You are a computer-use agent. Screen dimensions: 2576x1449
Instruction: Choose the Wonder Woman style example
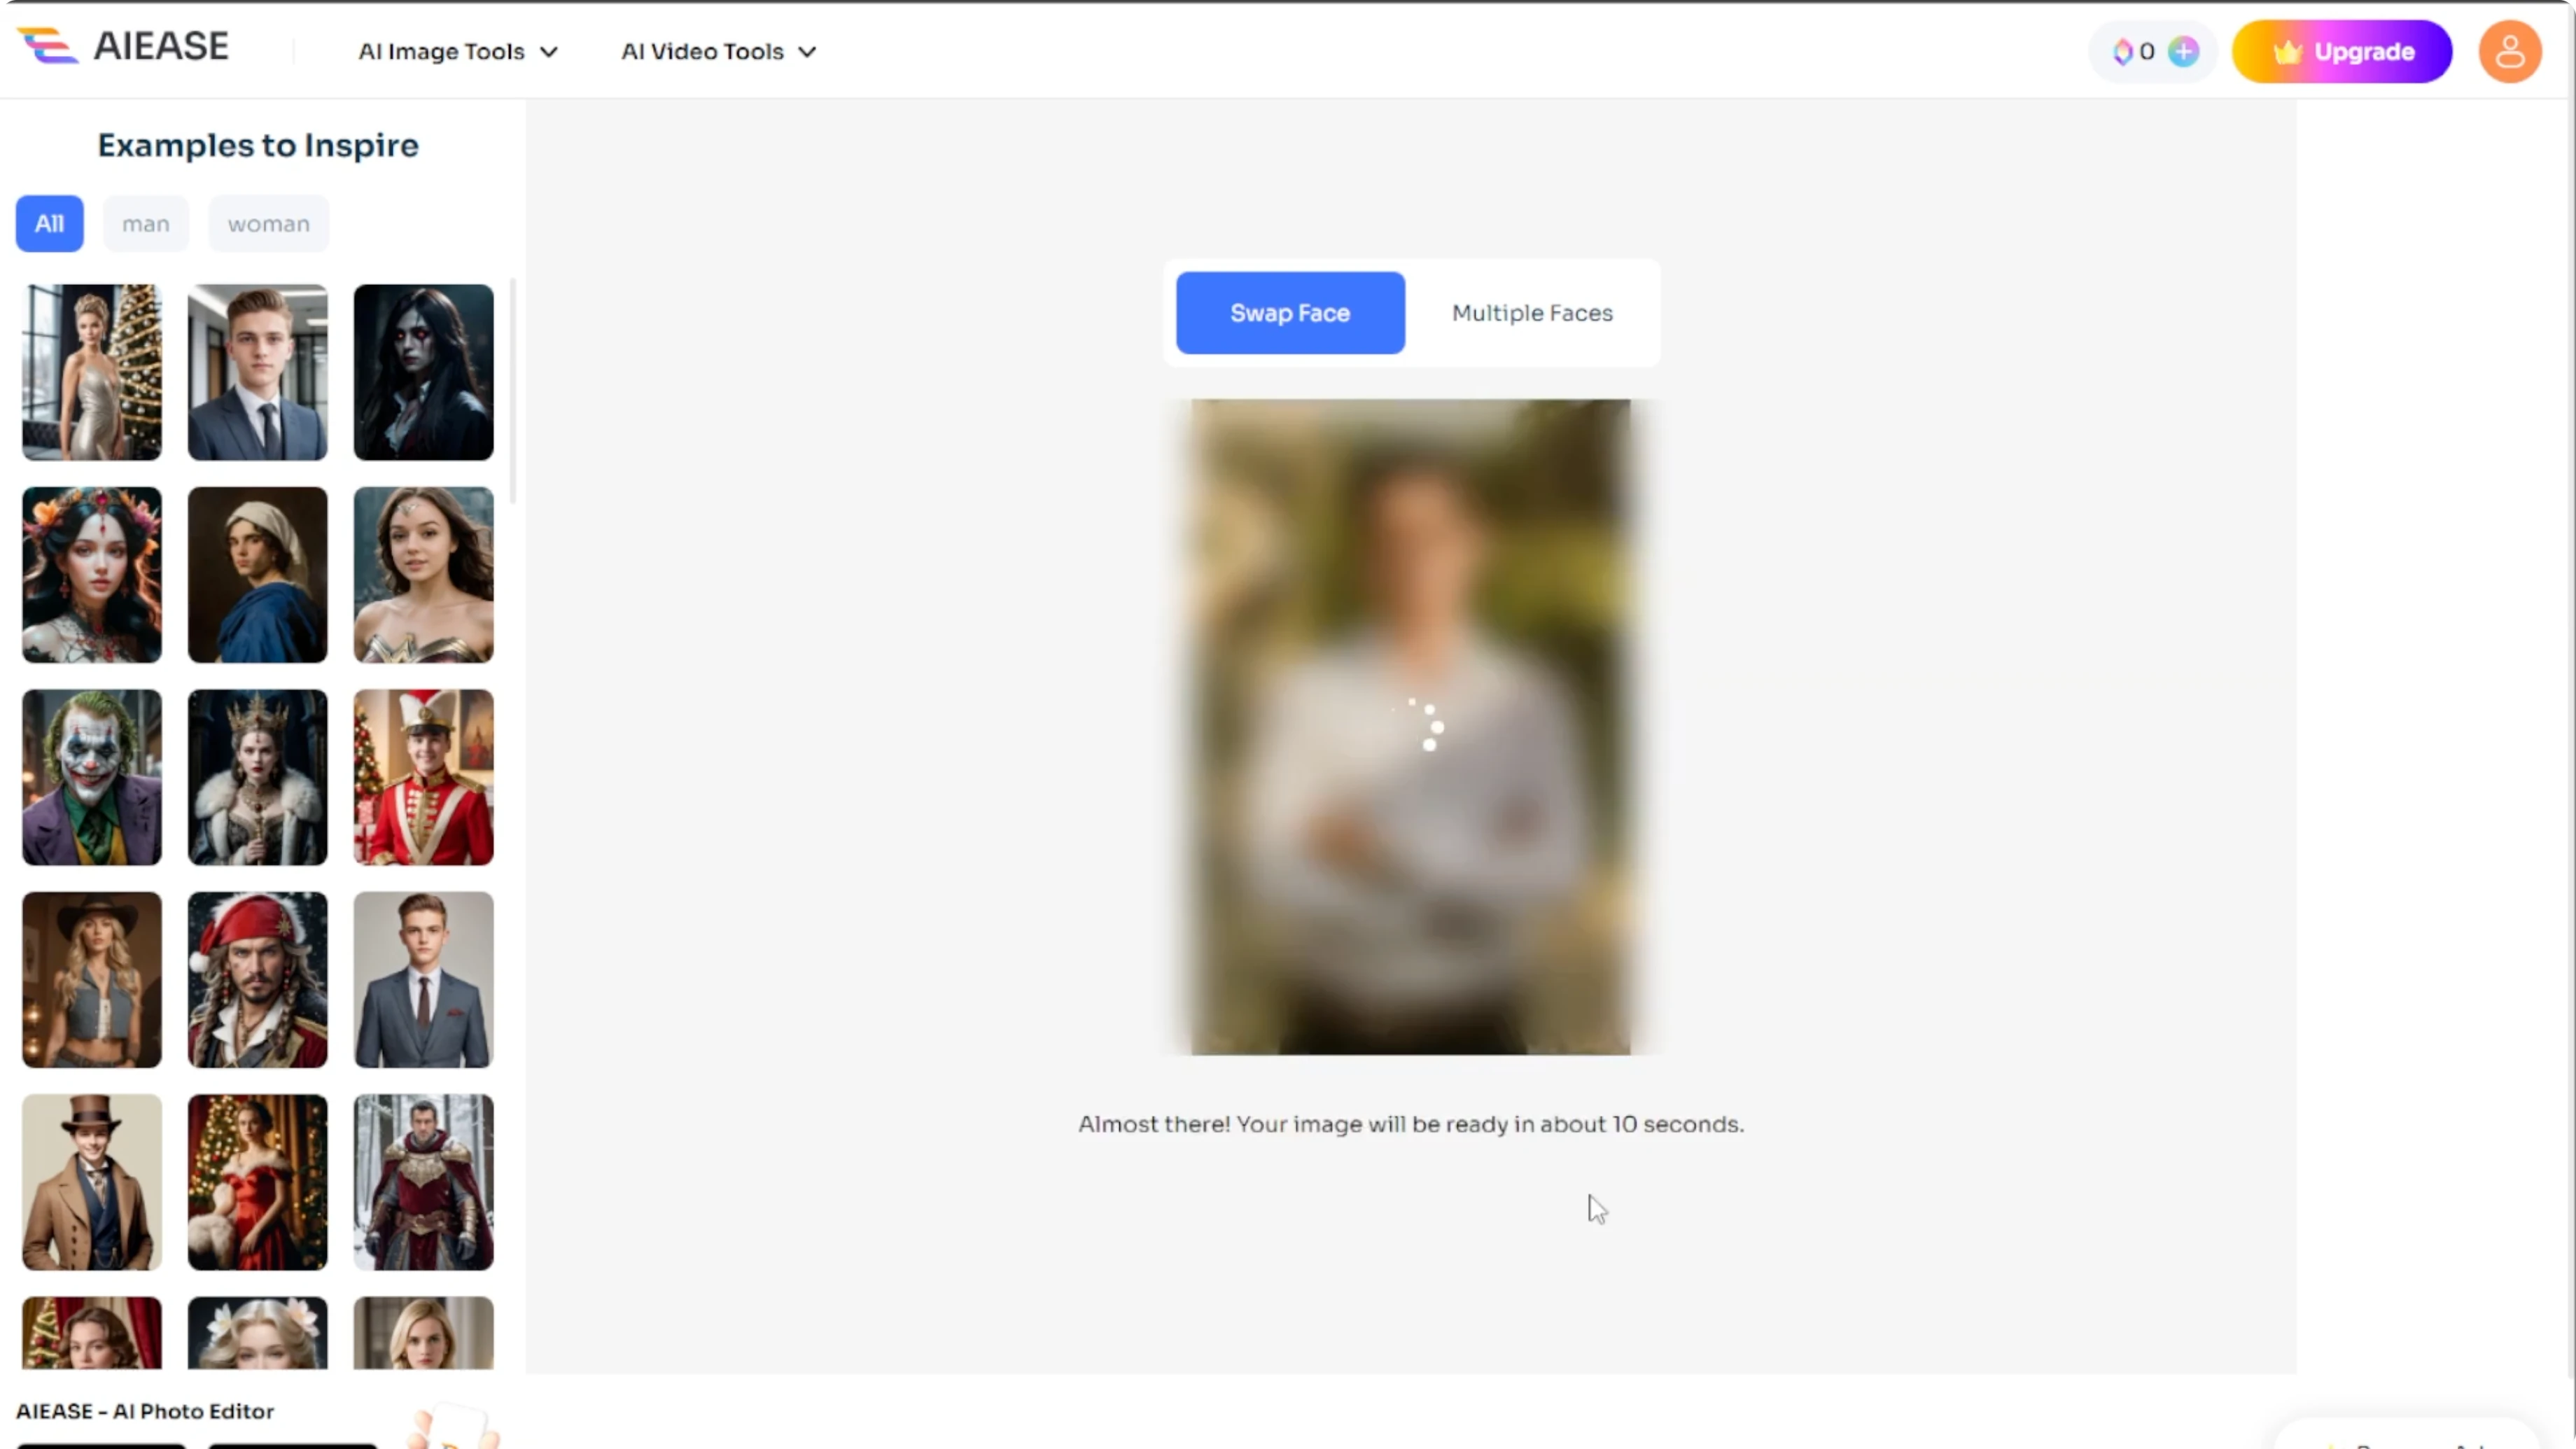tap(424, 575)
